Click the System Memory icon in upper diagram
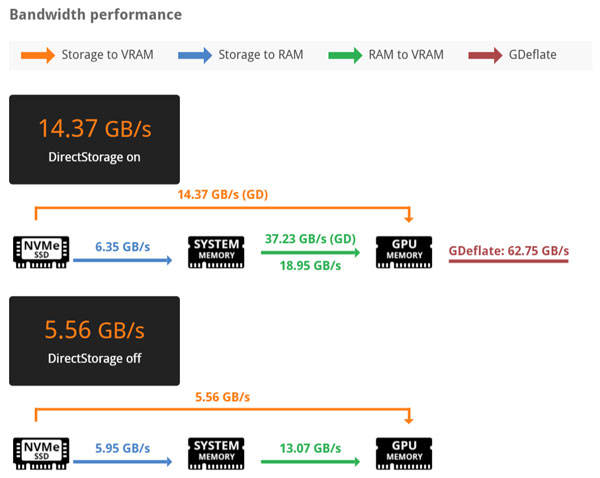The image size is (600, 478). [x=216, y=254]
